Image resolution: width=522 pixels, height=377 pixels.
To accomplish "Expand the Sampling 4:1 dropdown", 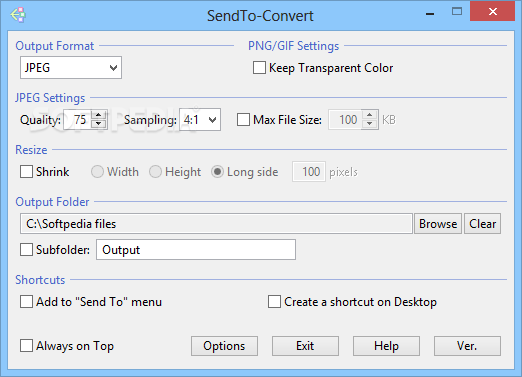I will click(x=200, y=119).
